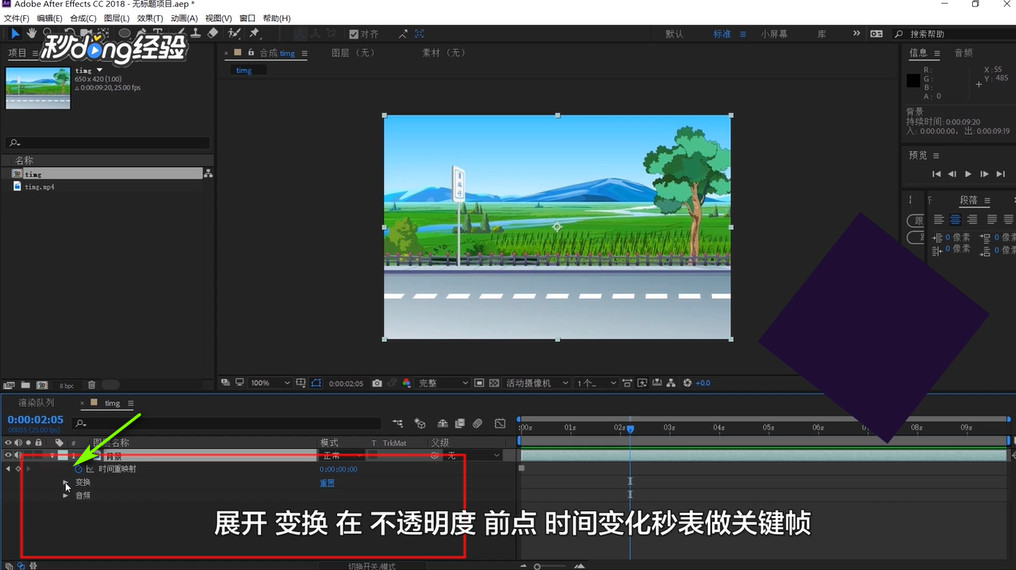Switch to 标准 workspace
Viewport: 1016px width, 570px height.
click(x=722, y=34)
